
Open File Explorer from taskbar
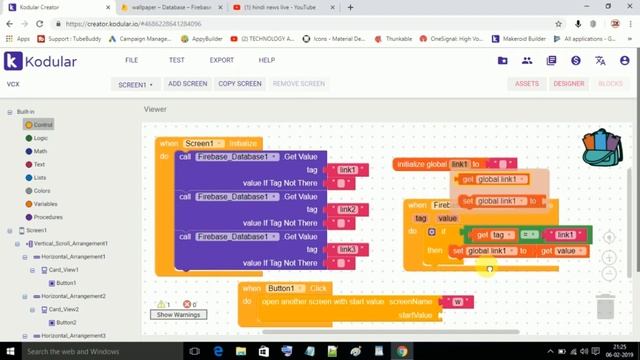241,351
